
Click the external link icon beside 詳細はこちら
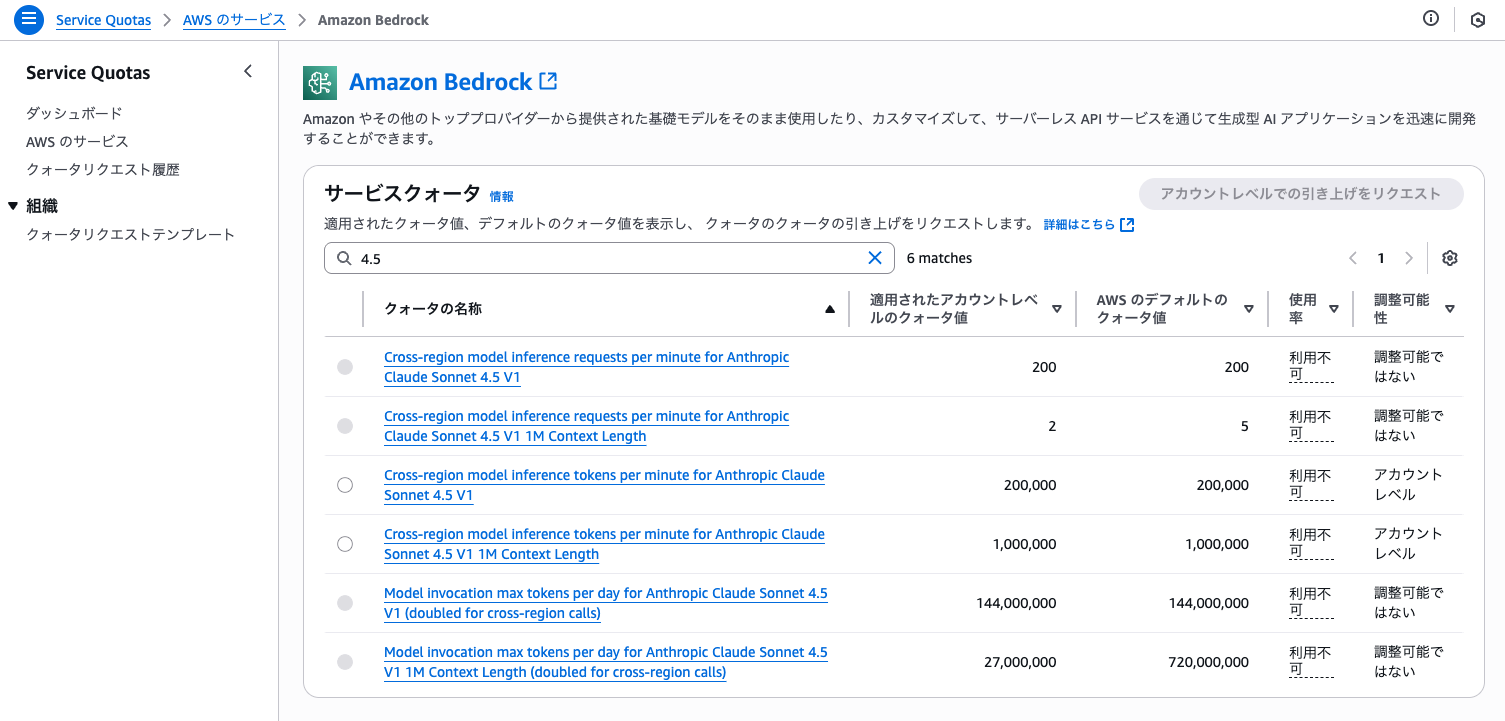pyautogui.click(x=1127, y=224)
